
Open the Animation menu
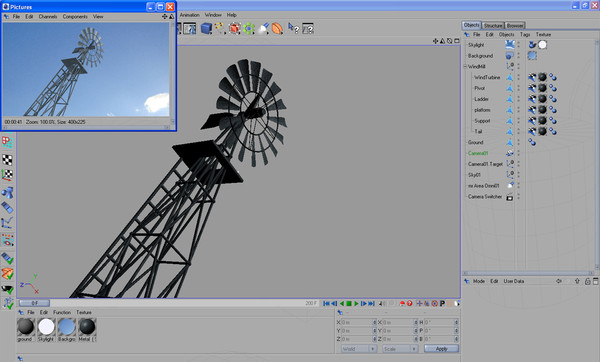[190, 15]
